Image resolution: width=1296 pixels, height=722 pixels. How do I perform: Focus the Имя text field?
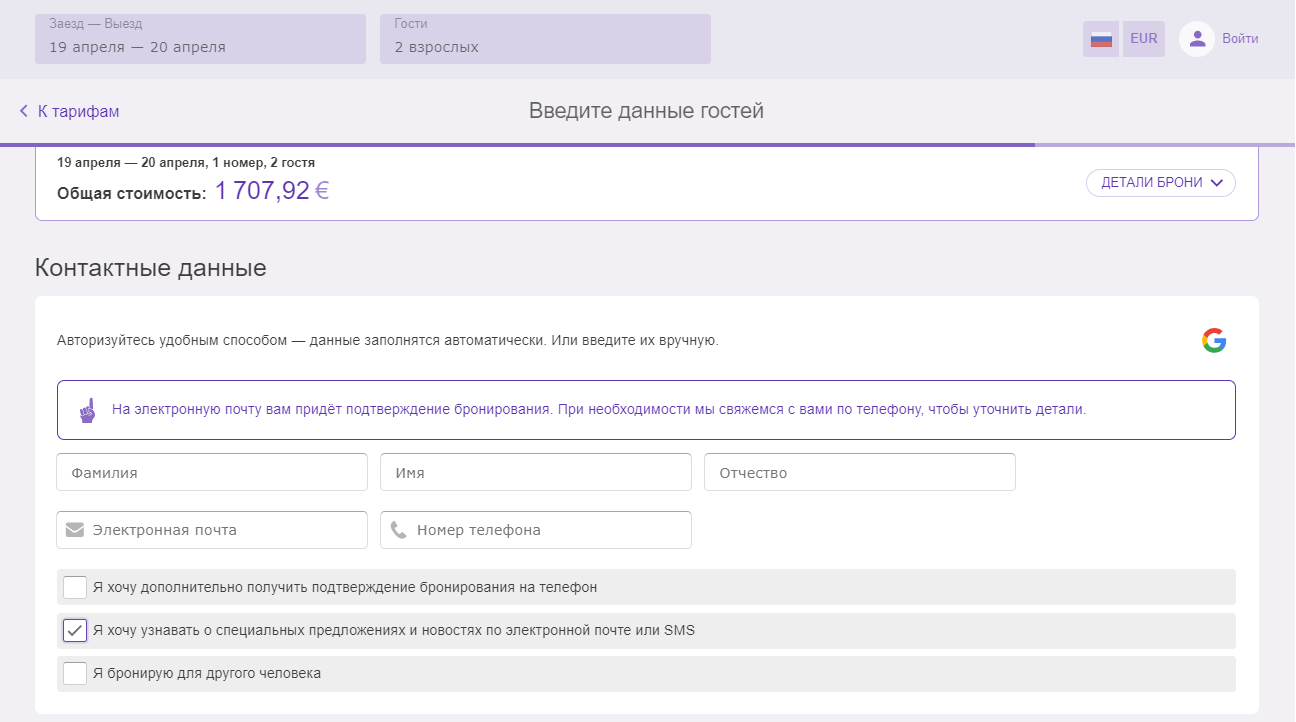coord(536,472)
